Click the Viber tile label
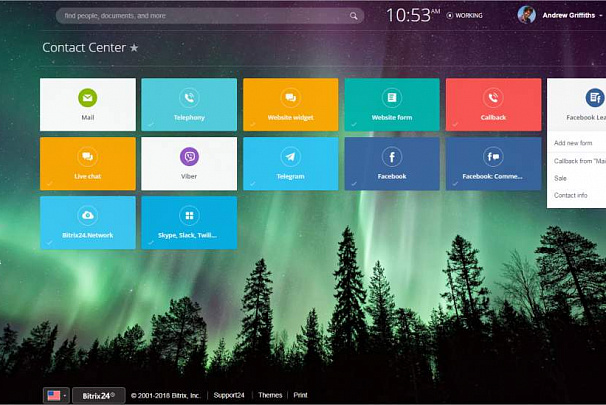The height and width of the screenshot is (405, 606). 189,176
